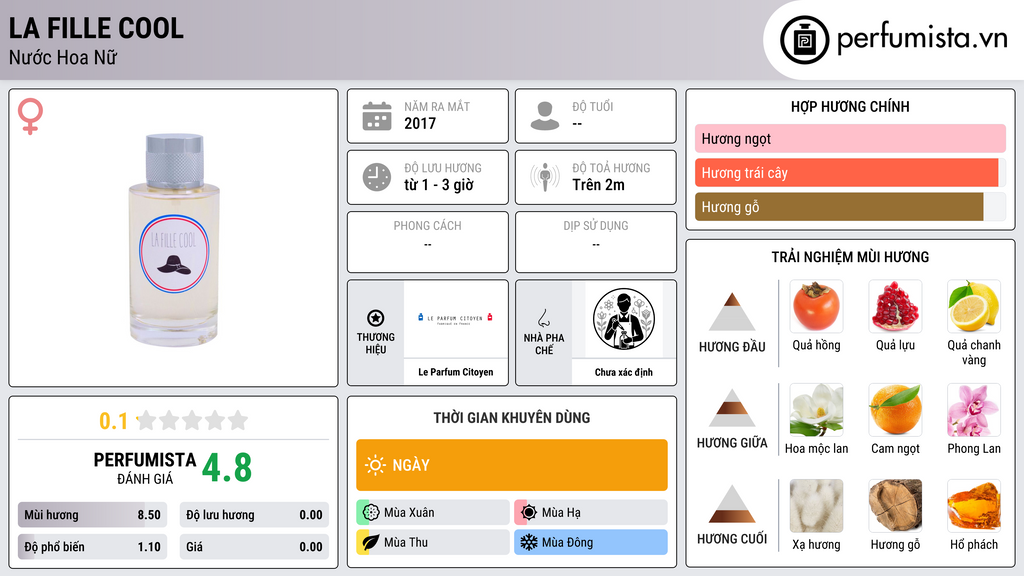Image resolution: width=1024 pixels, height=576 pixels.
Task: Click the Chưa xác định perfumer label
Action: (624, 372)
